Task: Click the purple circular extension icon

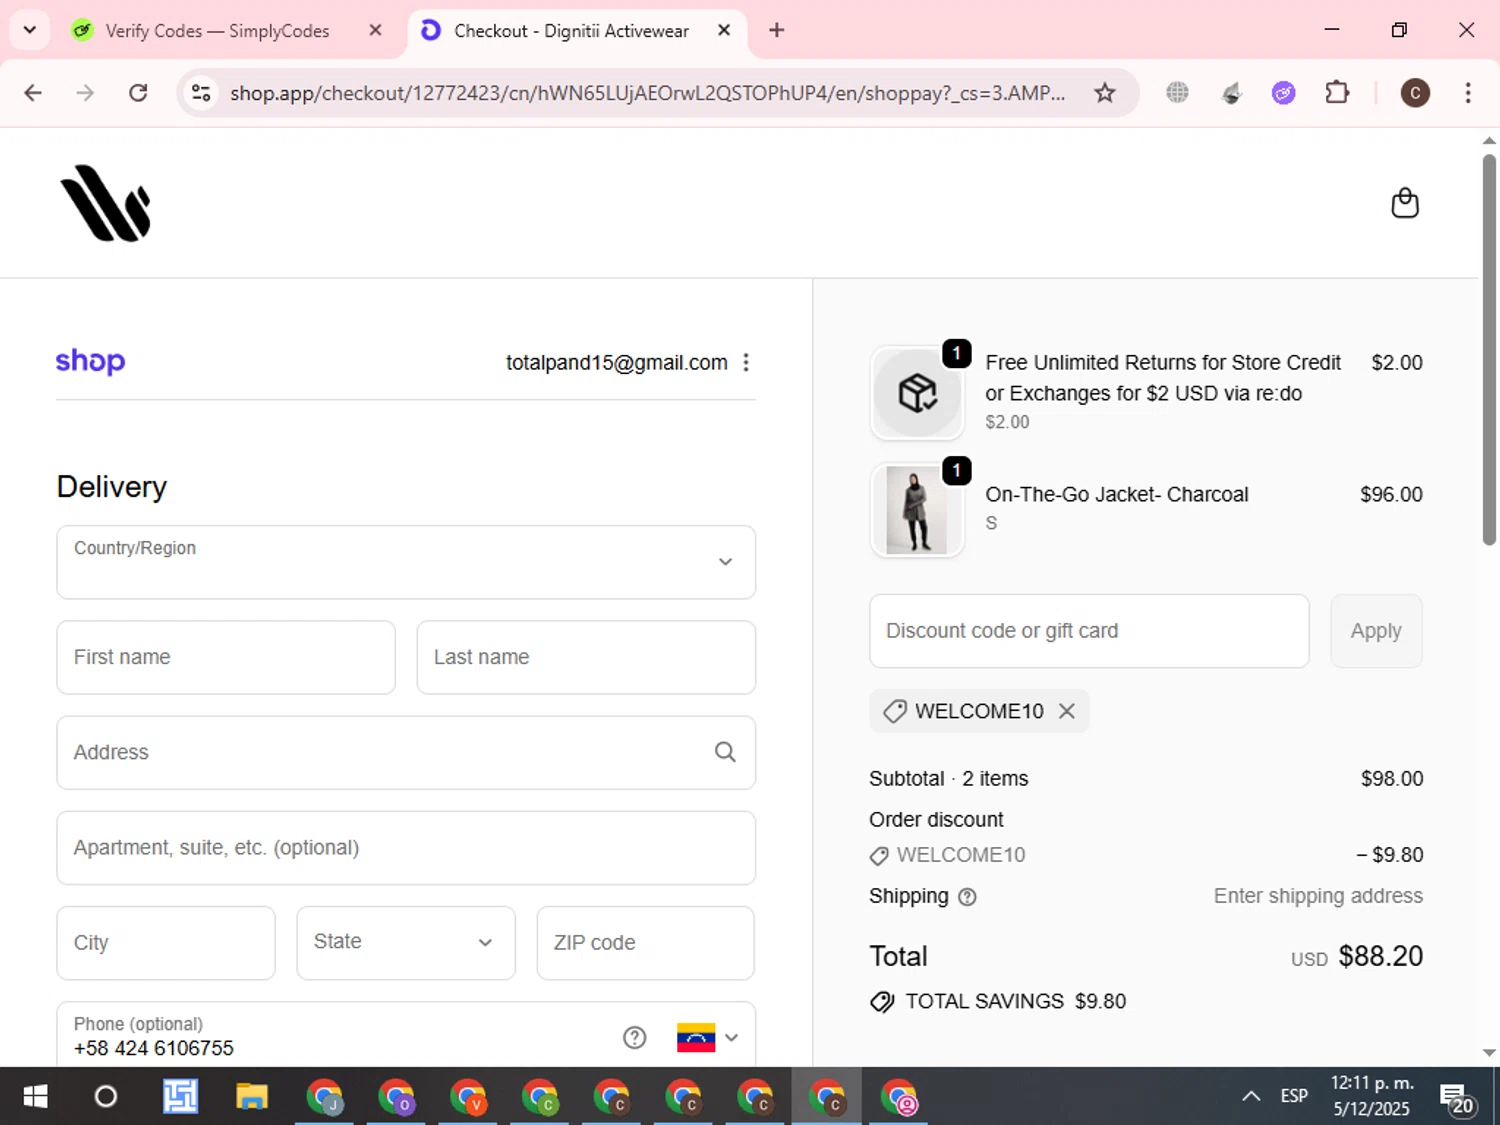Action: tap(1283, 93)
